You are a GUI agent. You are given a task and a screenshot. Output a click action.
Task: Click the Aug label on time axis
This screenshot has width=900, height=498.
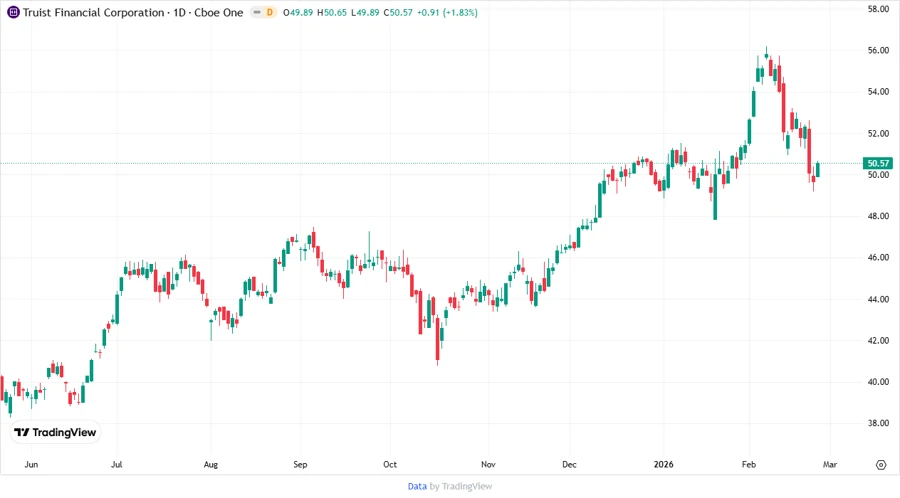click(x=211, y=465)
